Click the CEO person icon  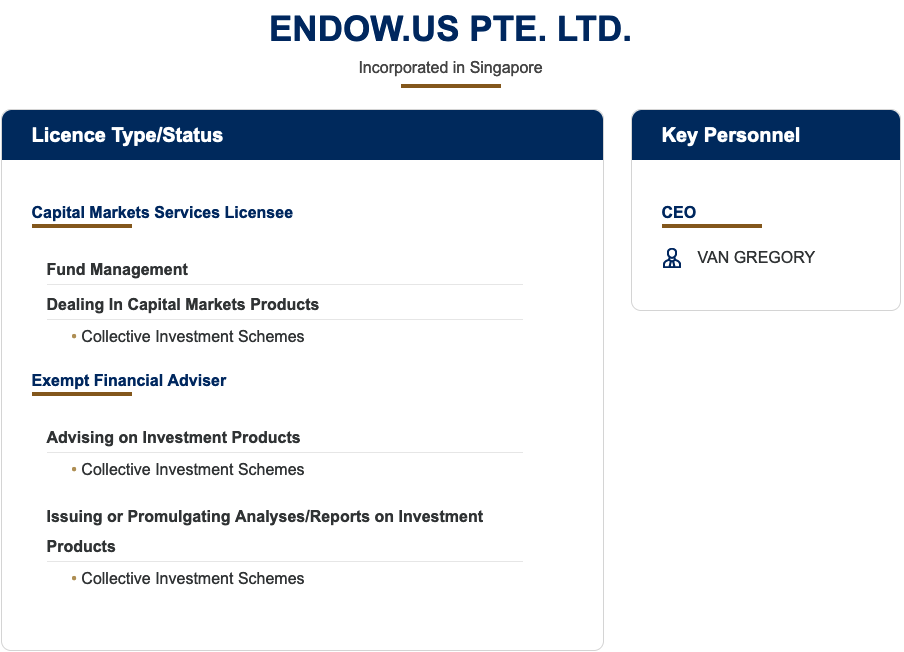[x=672, y=258]
